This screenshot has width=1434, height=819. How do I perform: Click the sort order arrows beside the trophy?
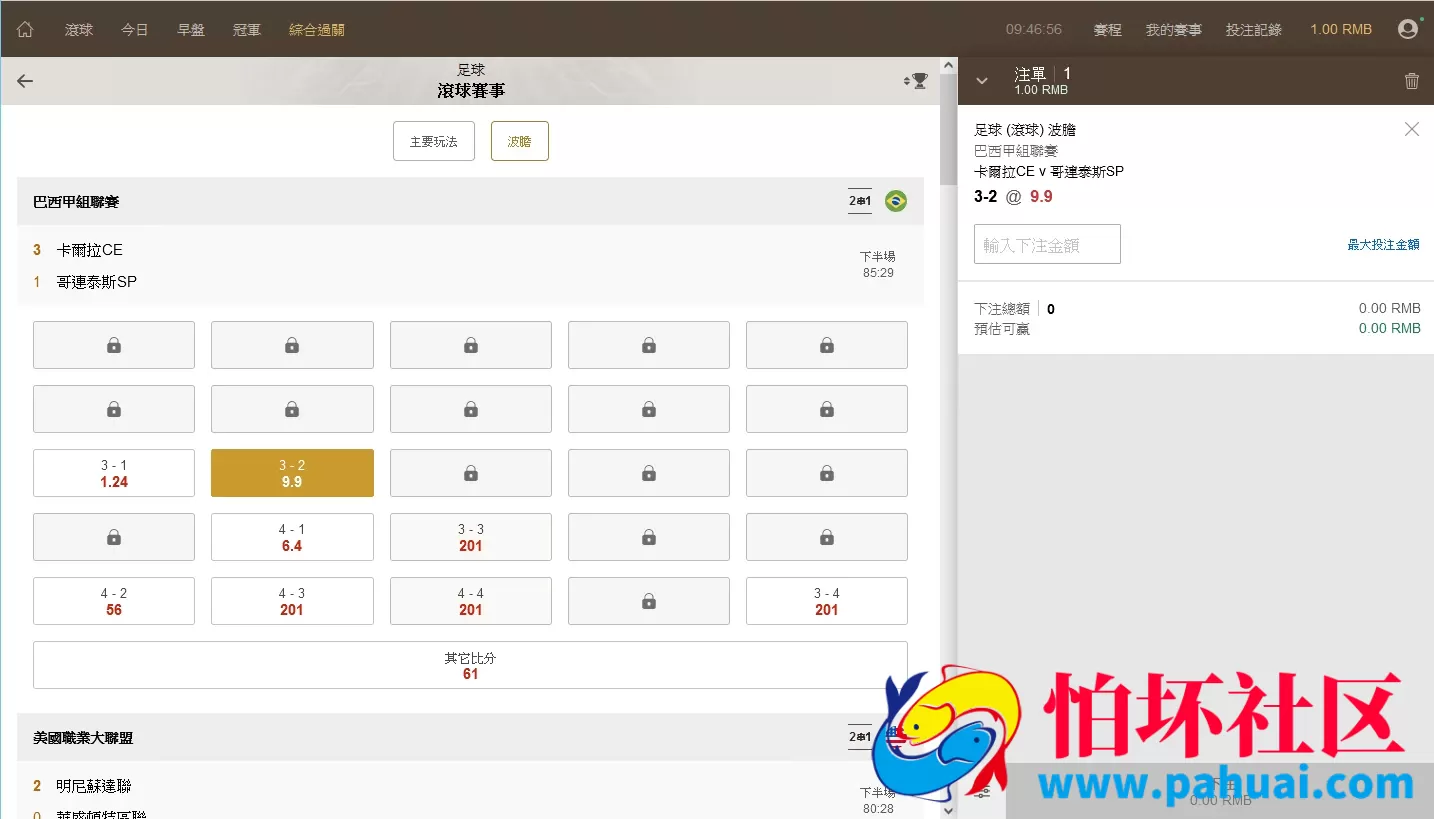point(907,81)
